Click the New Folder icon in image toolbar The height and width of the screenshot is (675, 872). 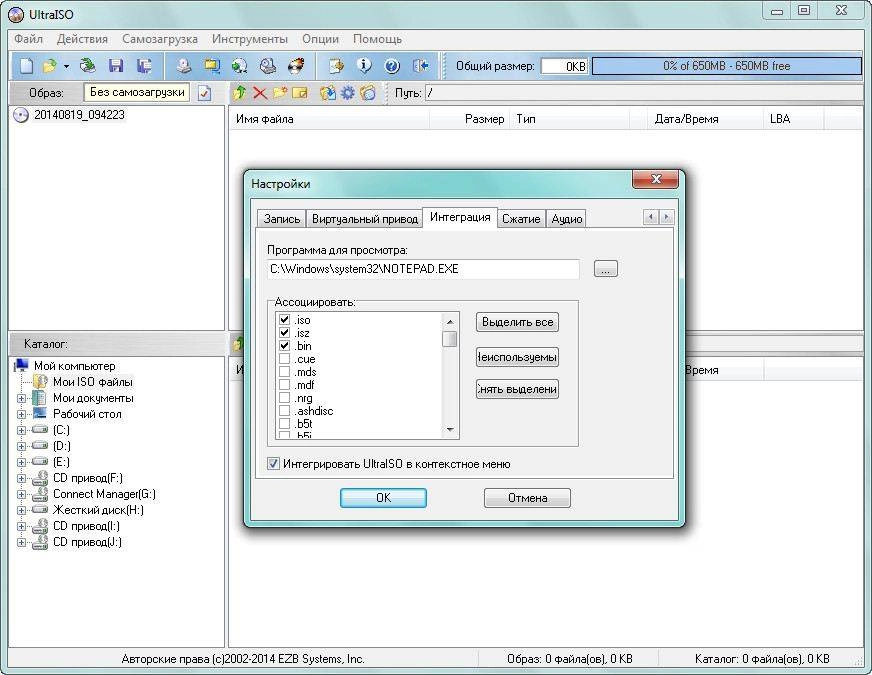point(280,93)
